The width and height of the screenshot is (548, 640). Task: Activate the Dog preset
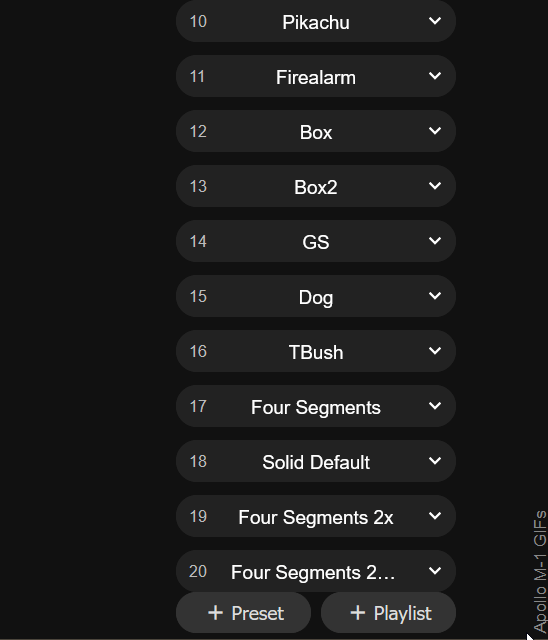pos(316,297)
